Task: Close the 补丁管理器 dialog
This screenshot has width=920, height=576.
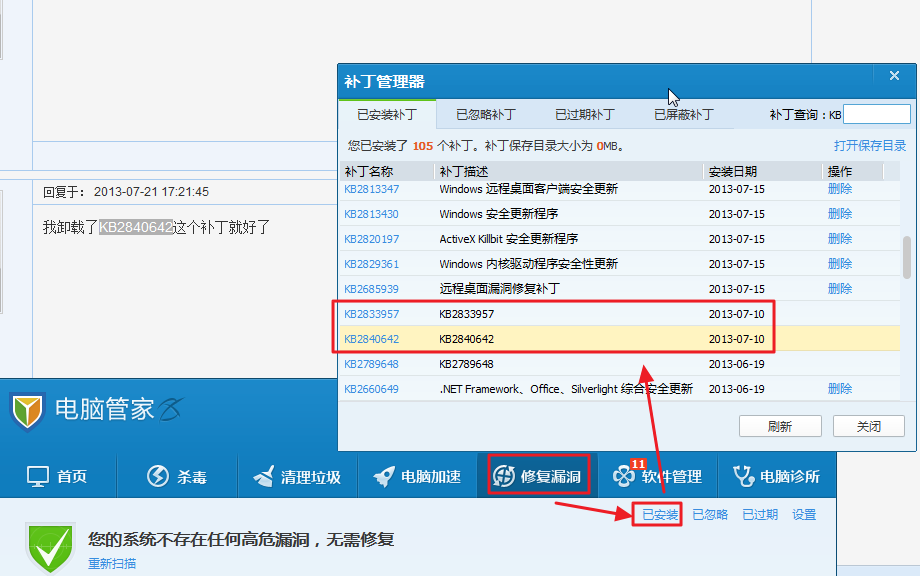Action: pos(894,76)
